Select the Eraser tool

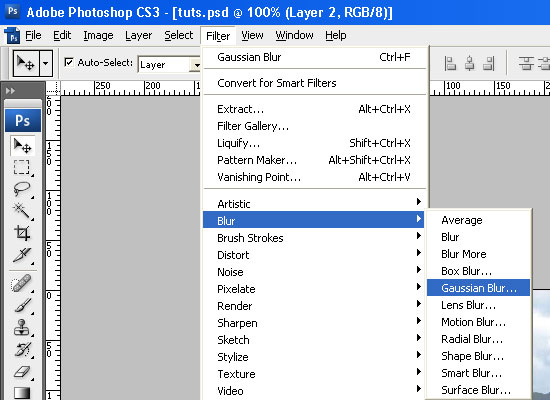(22, 371)
